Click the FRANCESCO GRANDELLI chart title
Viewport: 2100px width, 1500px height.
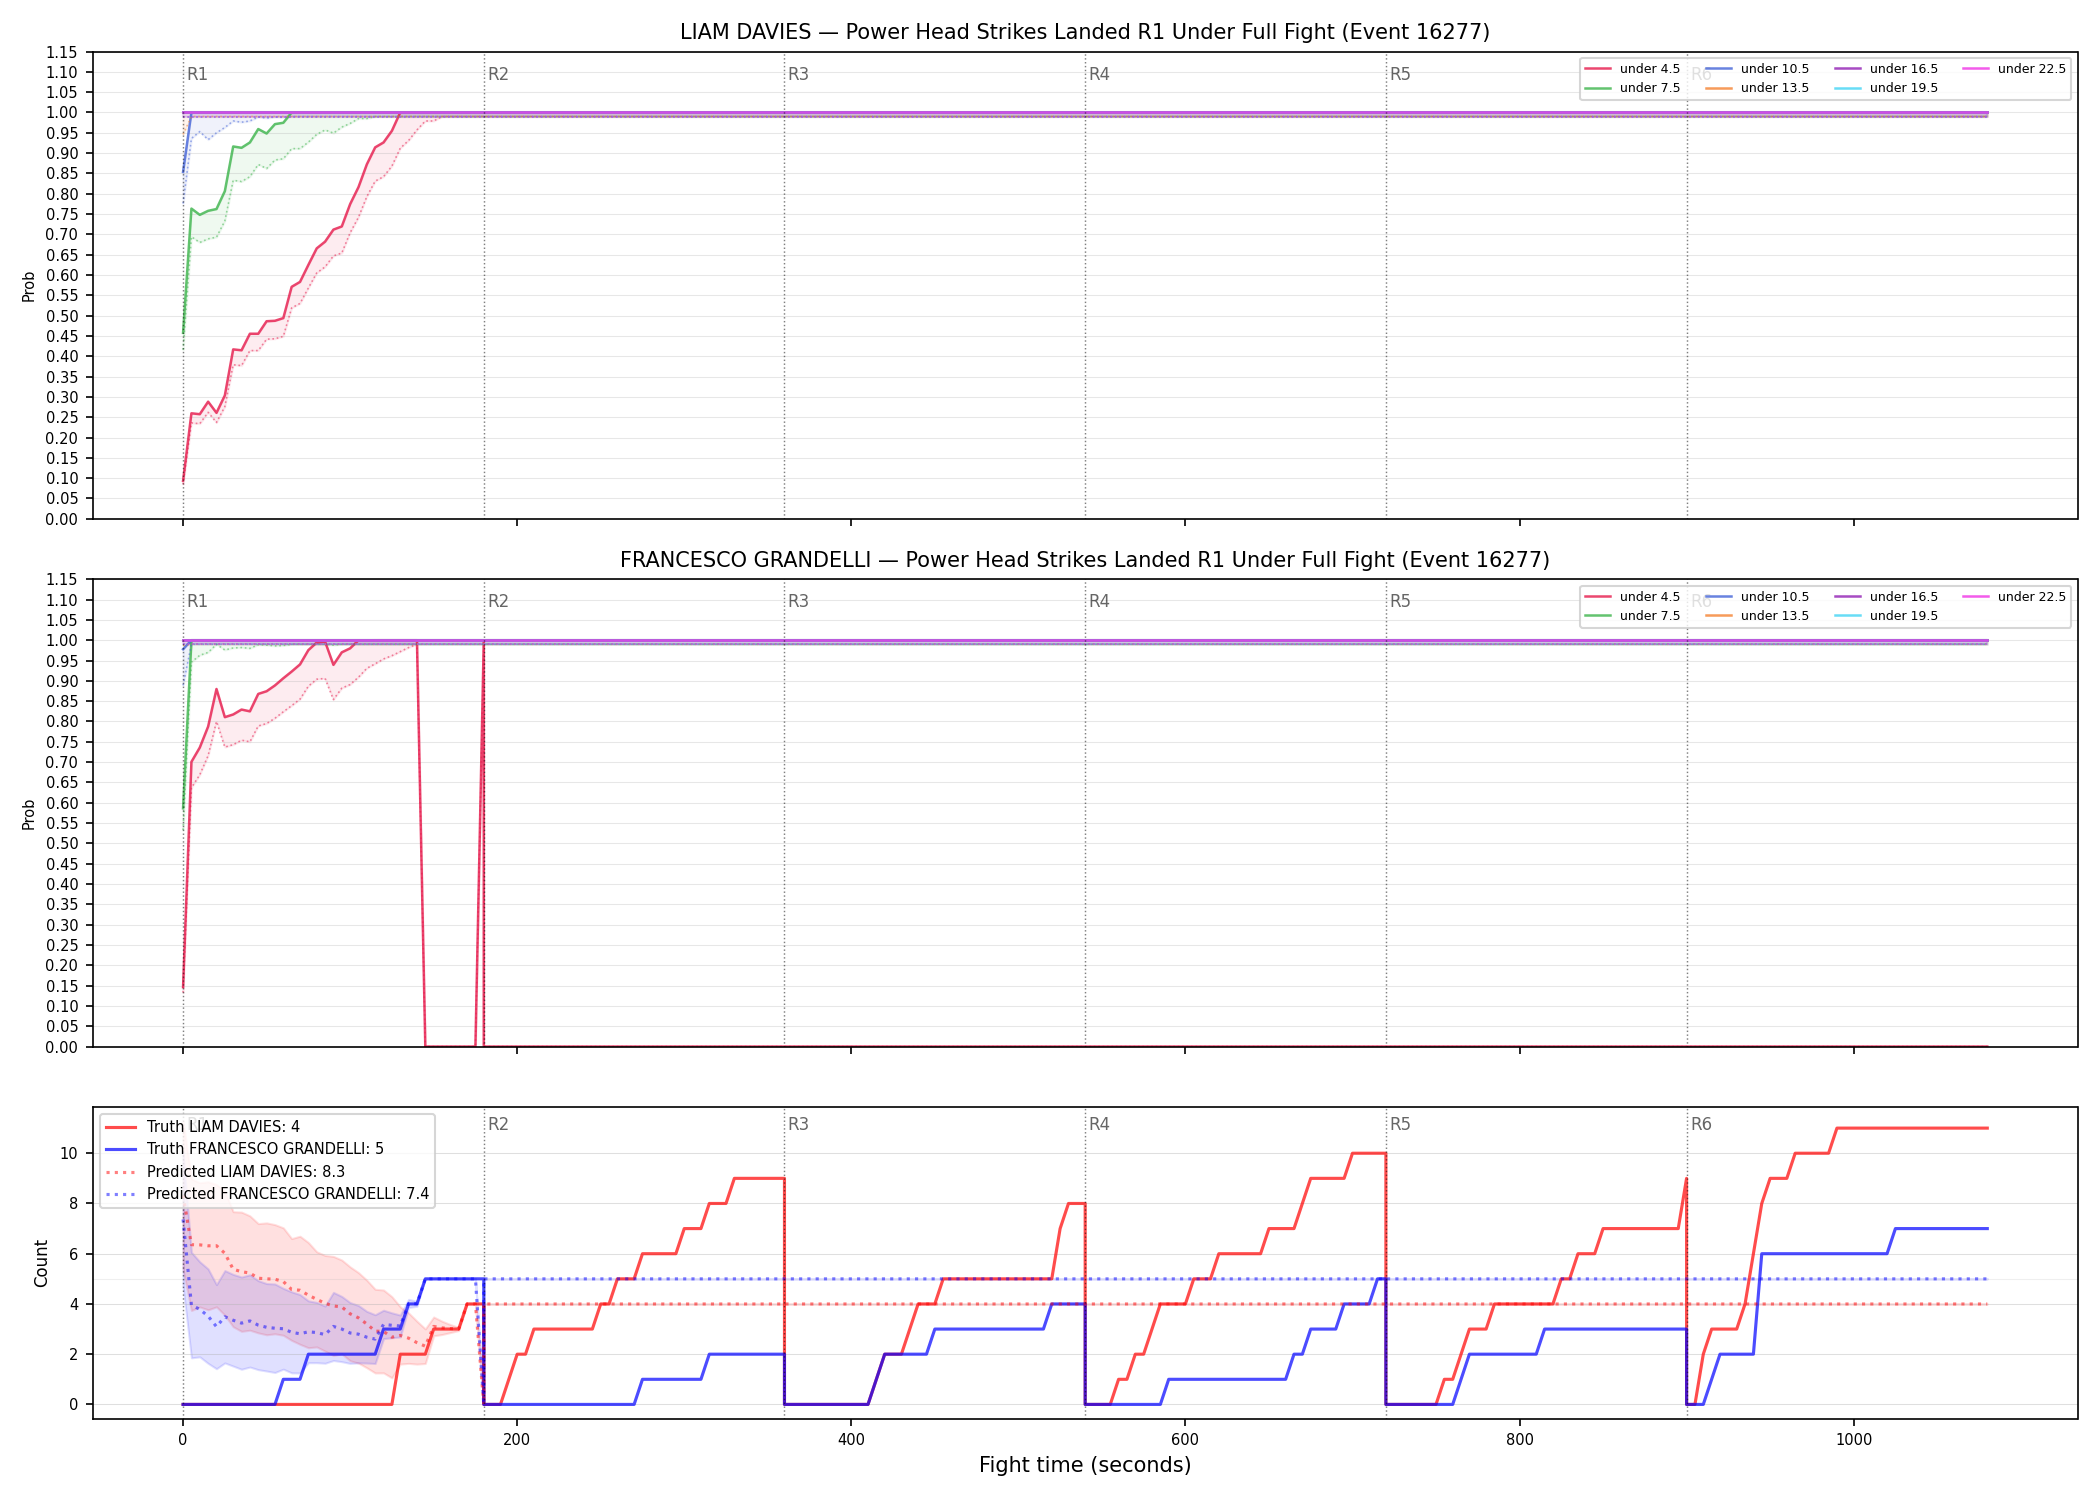pyautogui.click(x=1084, y=560)
